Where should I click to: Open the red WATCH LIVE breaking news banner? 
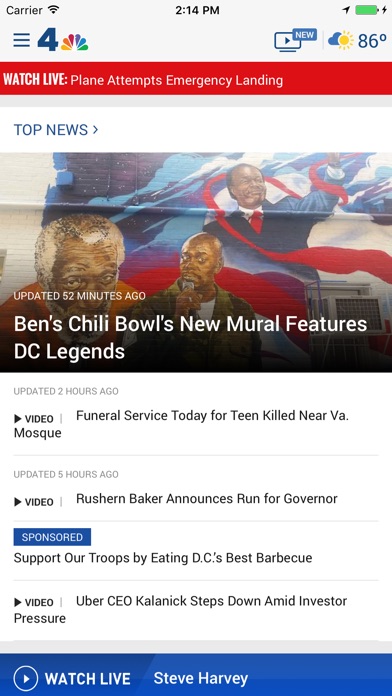[196, 79]
